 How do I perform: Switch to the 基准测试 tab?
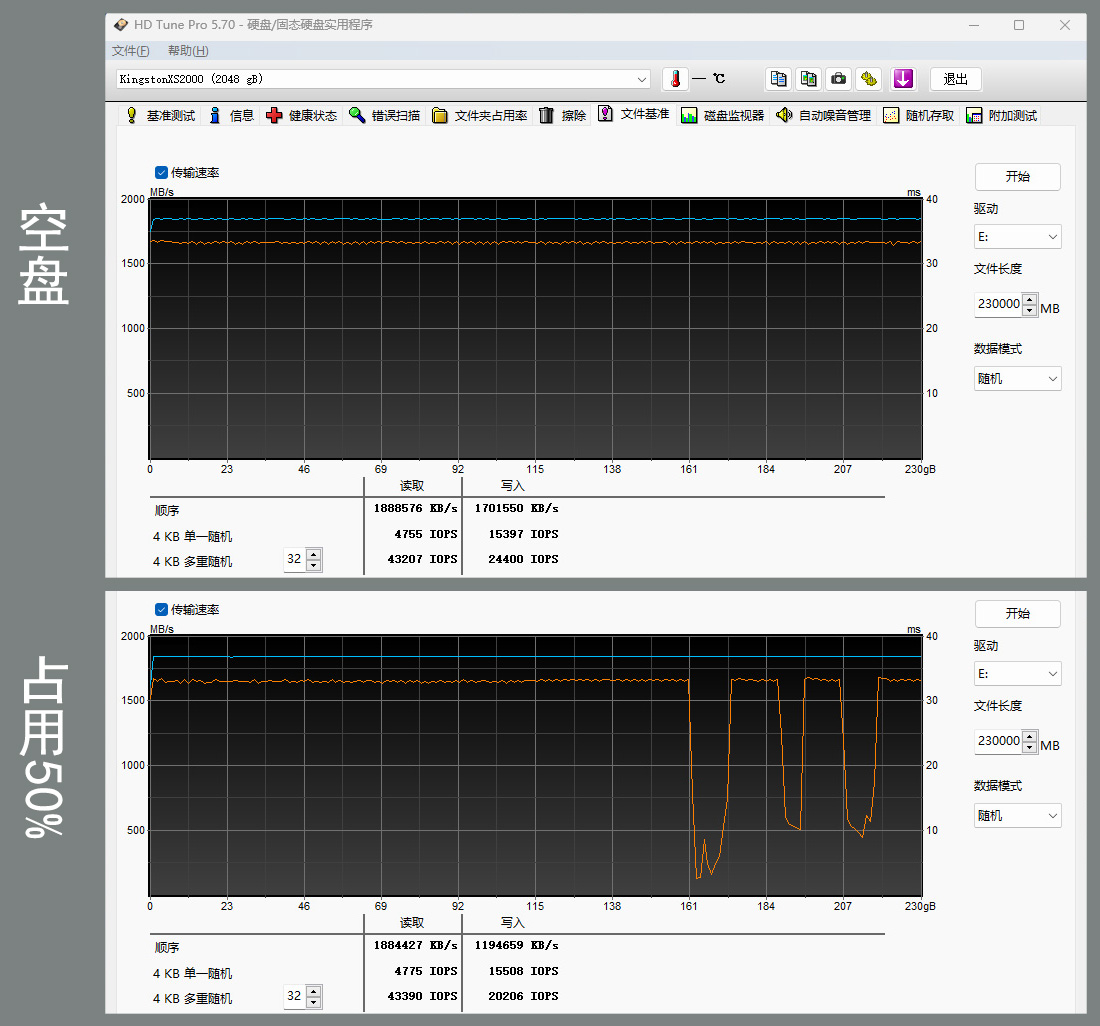click(x=161, y=116)
